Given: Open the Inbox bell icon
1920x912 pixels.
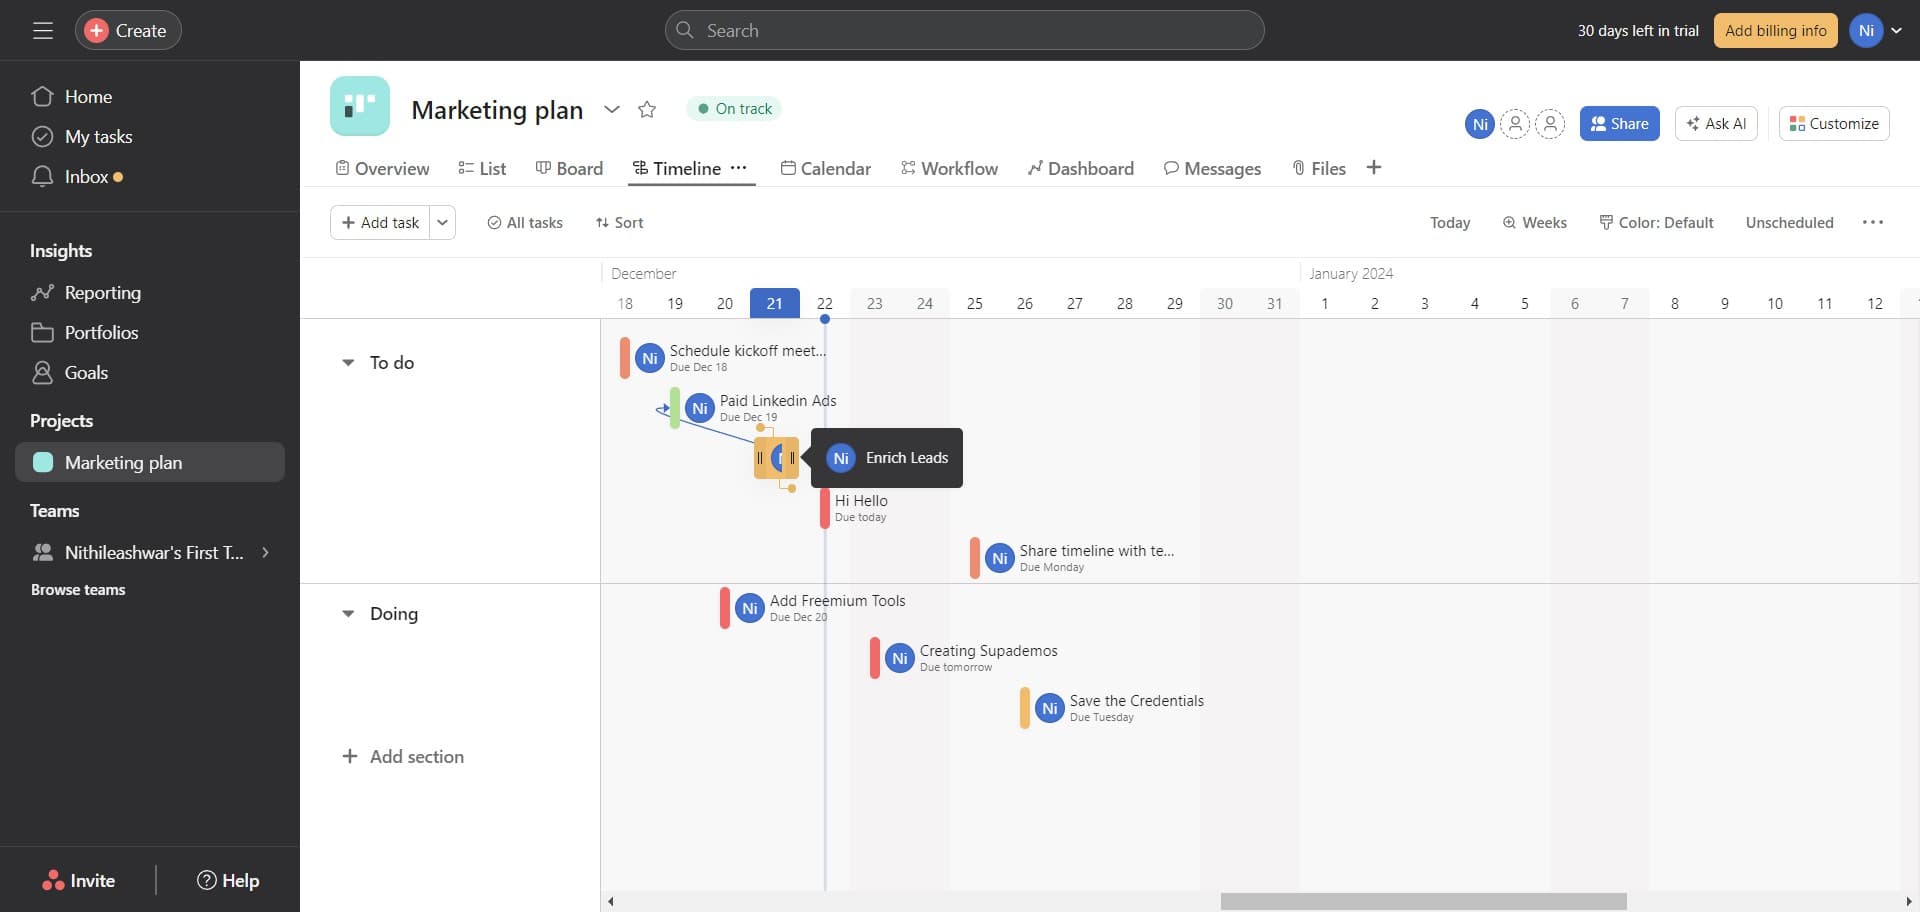Looking at the screenshot, I should point(42,177).
